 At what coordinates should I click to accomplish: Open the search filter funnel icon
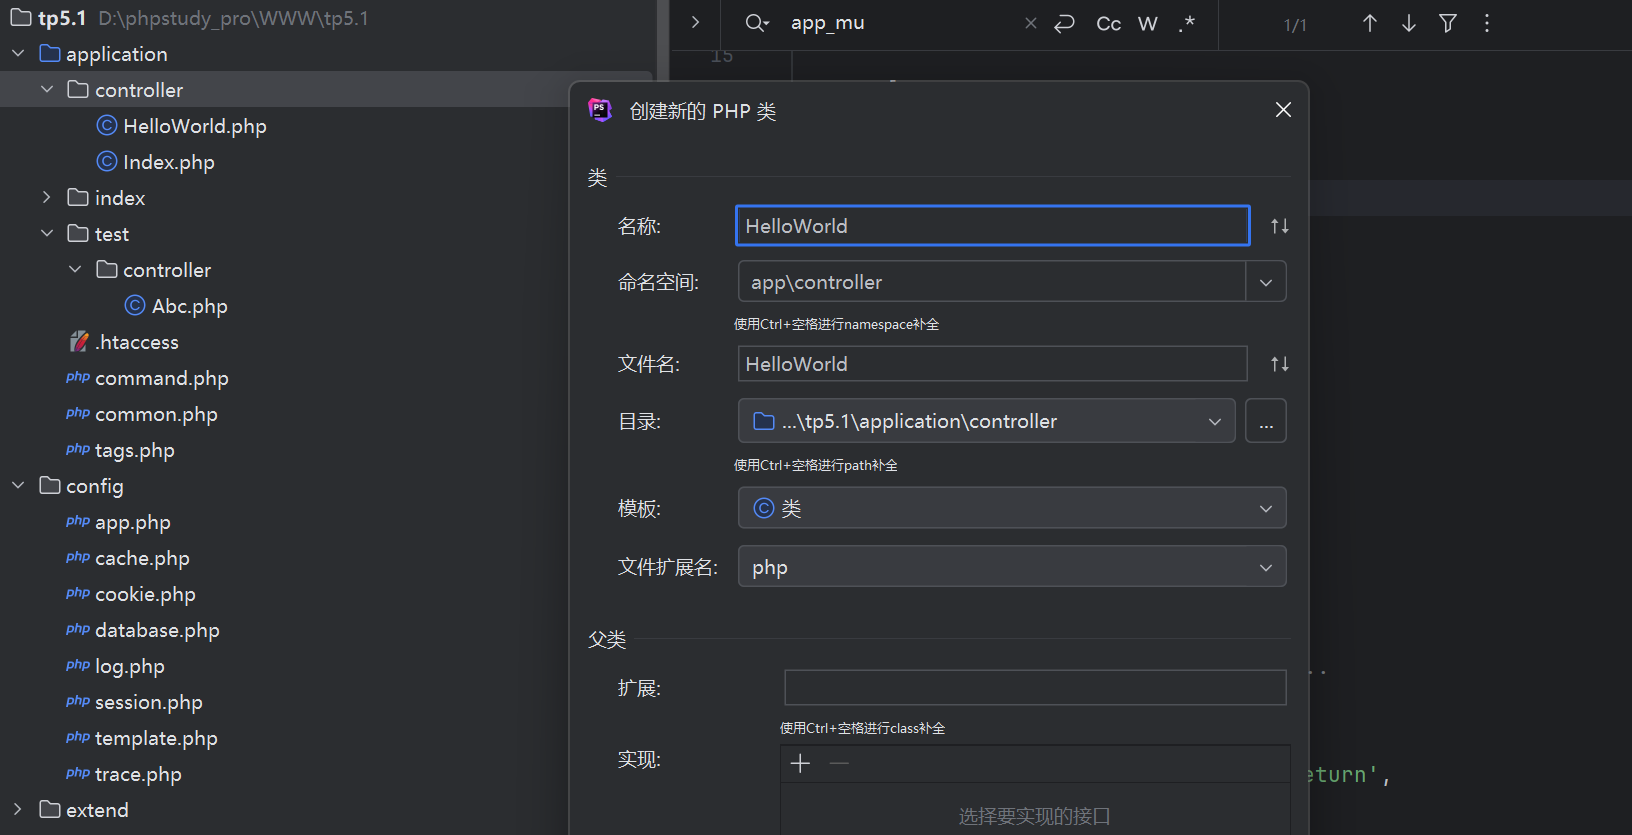(x=1448, y=23)
